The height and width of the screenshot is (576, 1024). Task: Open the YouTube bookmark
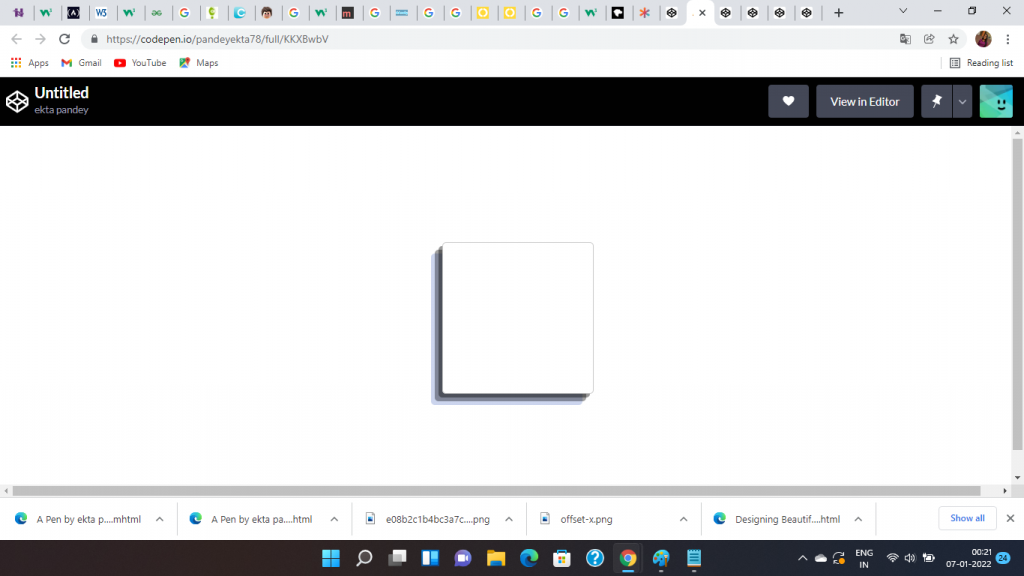[x=140, y=63]
